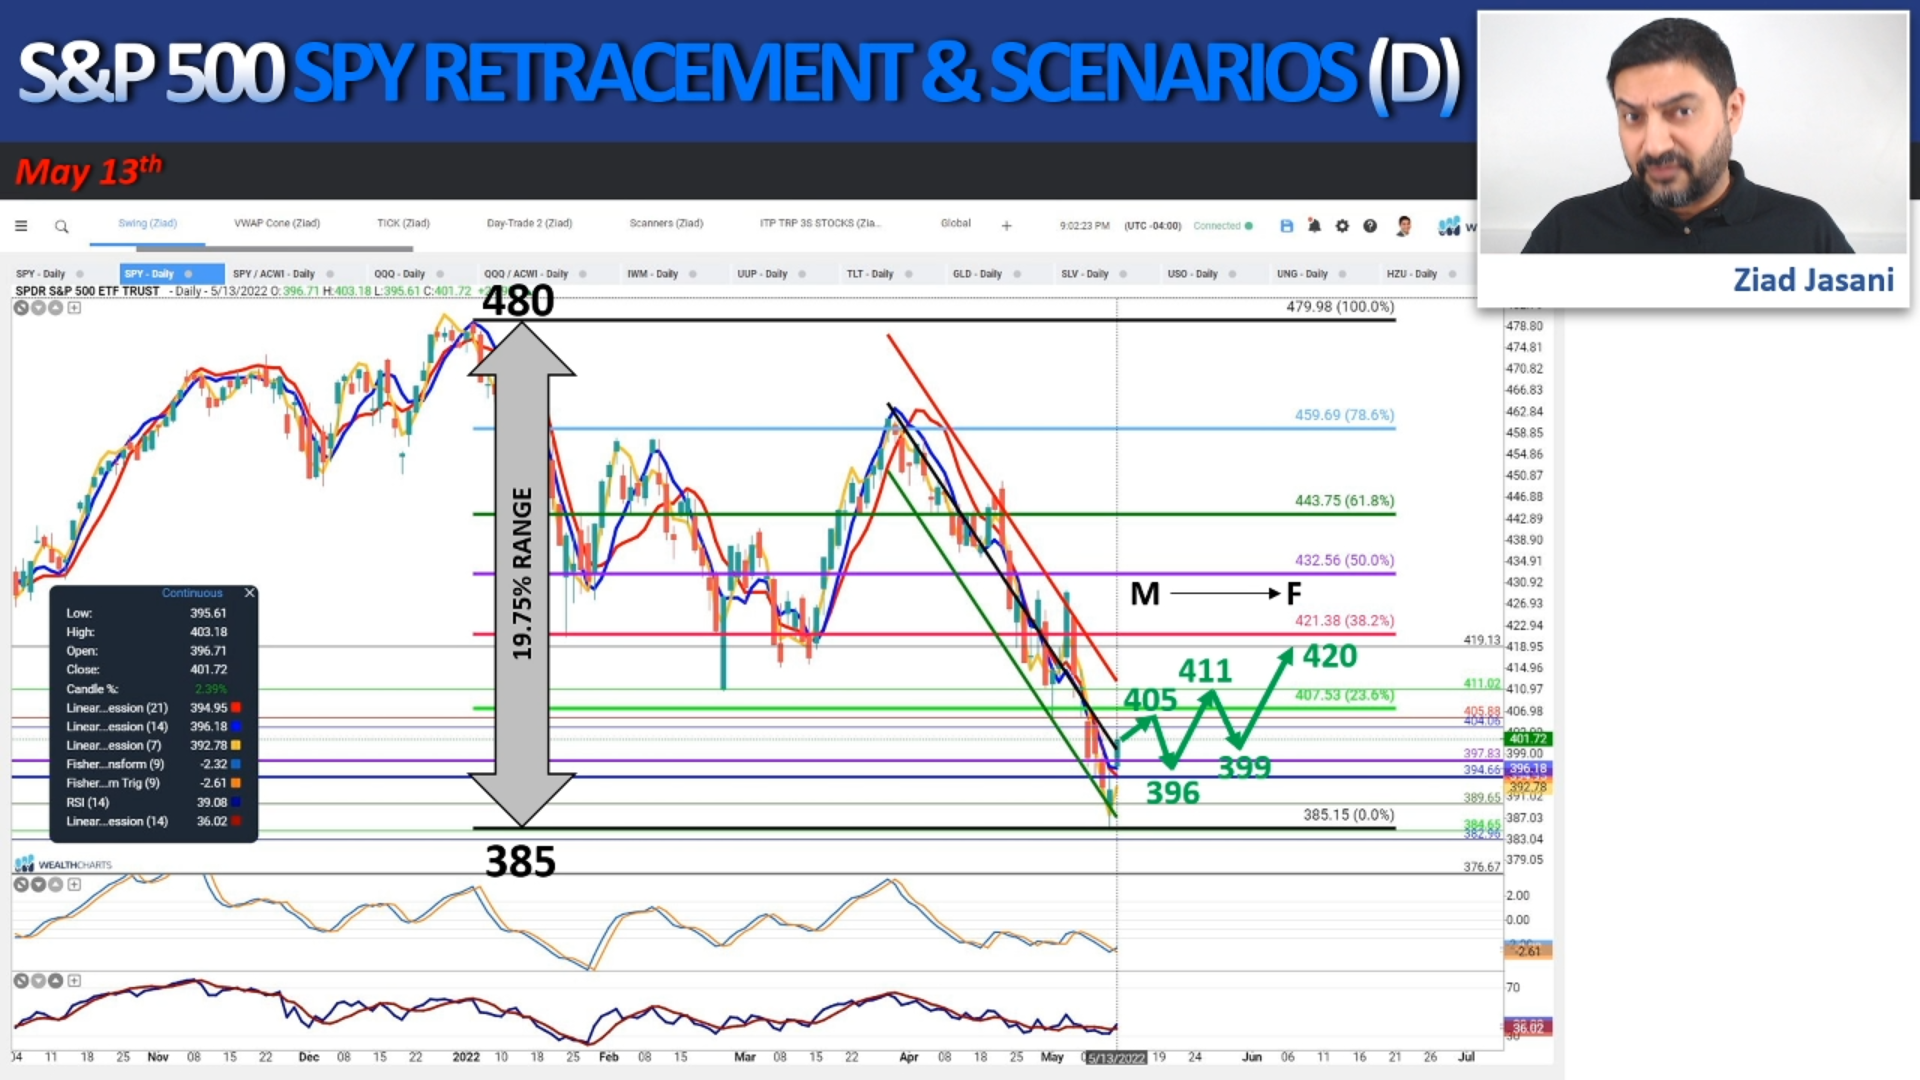Screen dimensions: 1920x1080
Task: Toggle the dot beside TLT - Daily tab
Action: click(x=909, y=274)
